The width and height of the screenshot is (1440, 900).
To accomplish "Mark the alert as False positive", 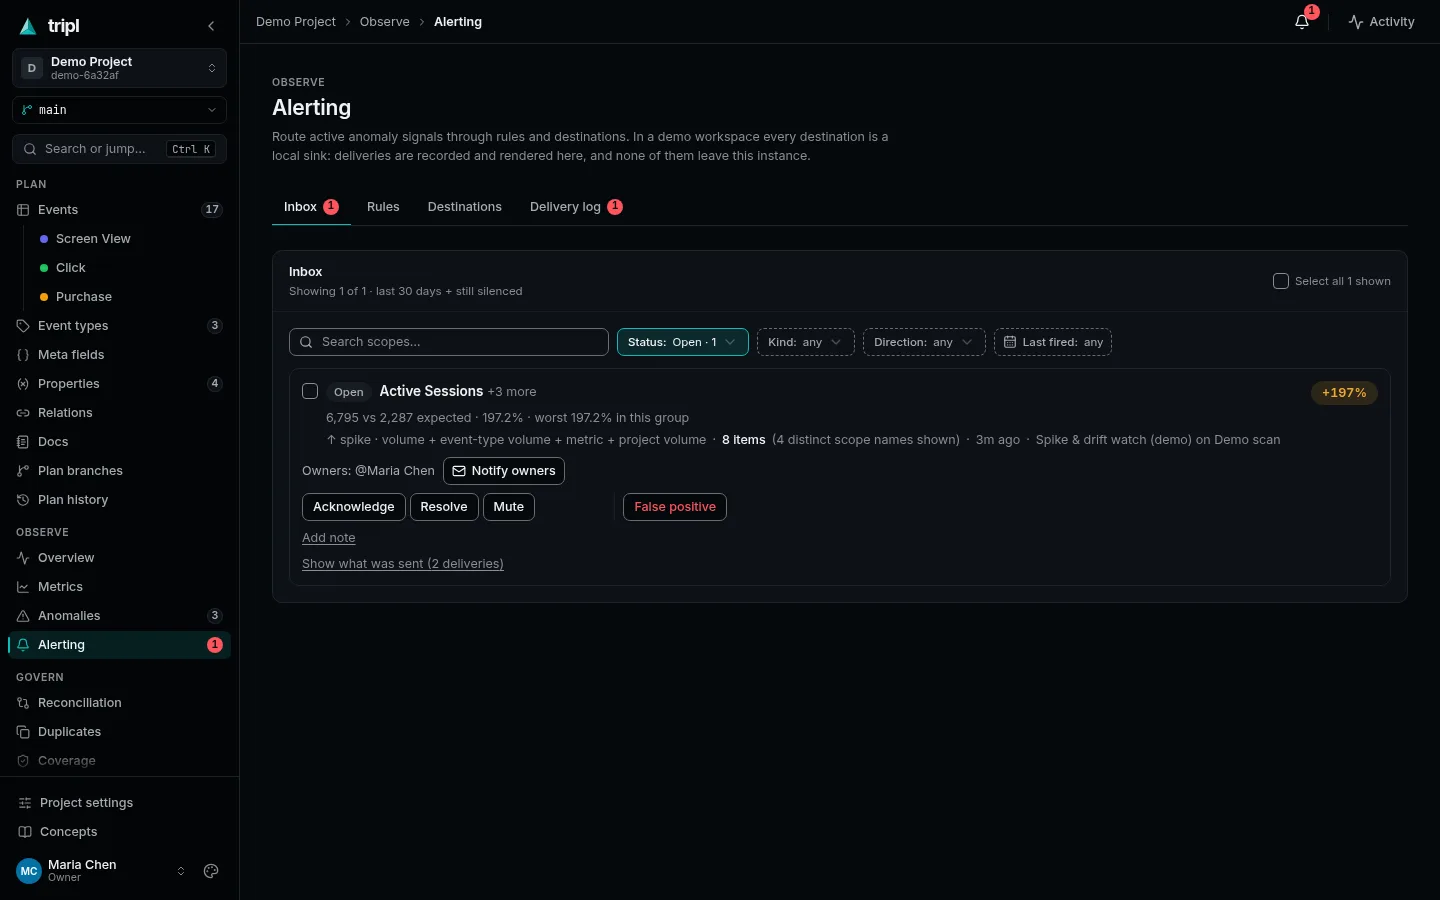I will [675, 507].
